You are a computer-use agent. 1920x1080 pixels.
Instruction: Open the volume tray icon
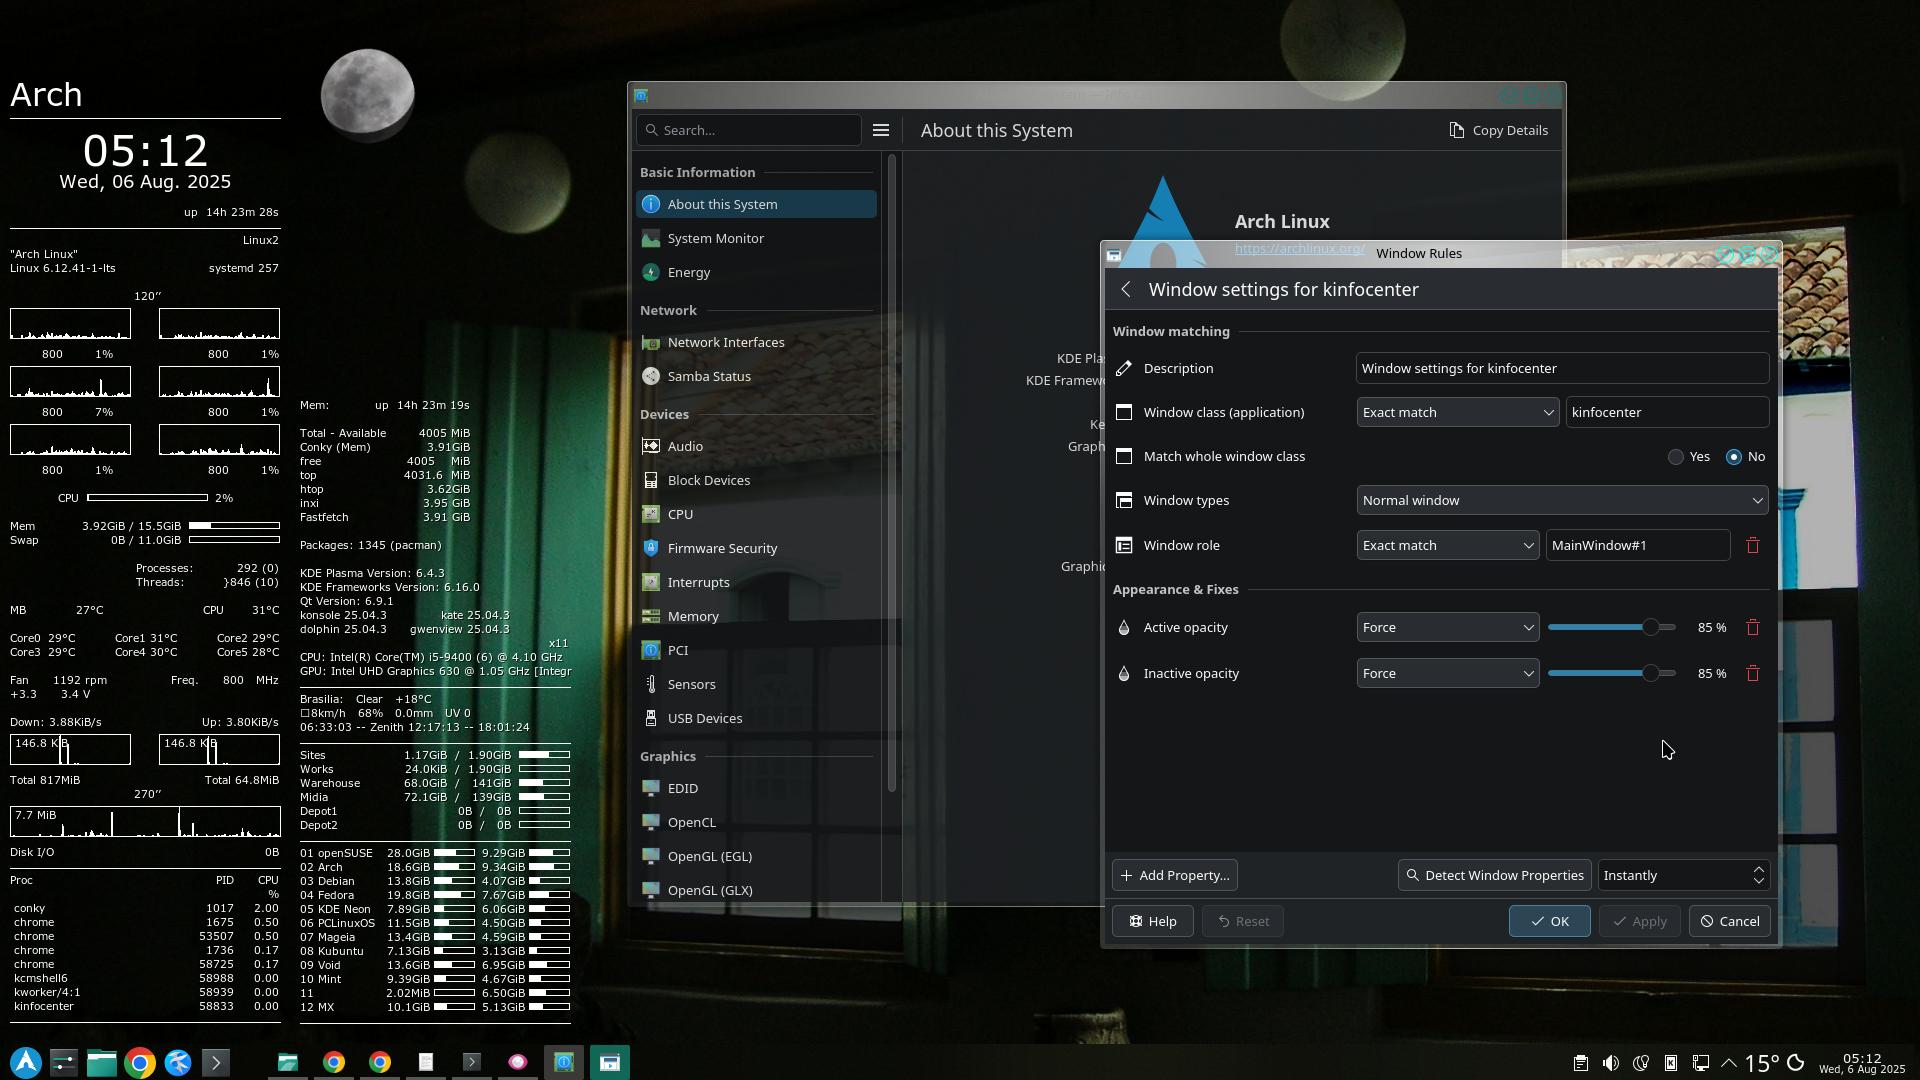coord(1610,1063)
